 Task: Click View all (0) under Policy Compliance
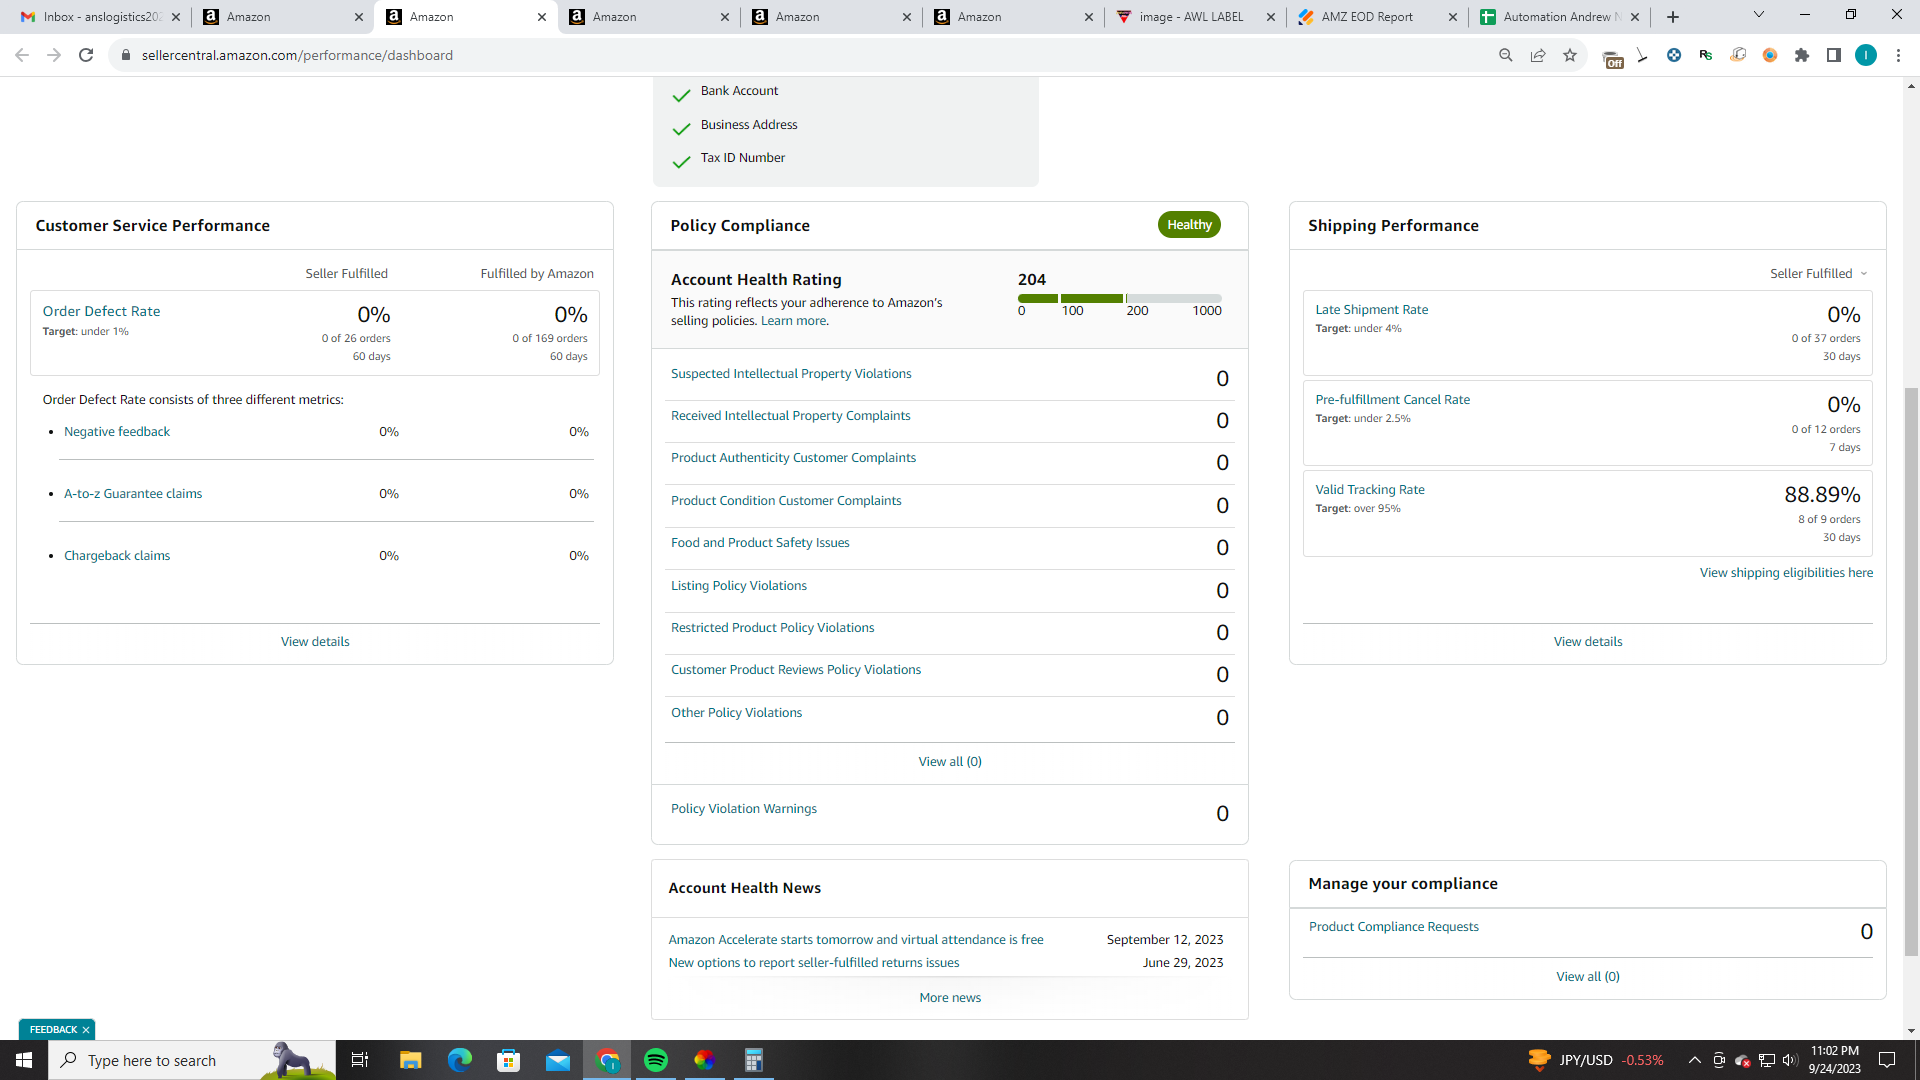pyautogui.click(x=950, y=761)
